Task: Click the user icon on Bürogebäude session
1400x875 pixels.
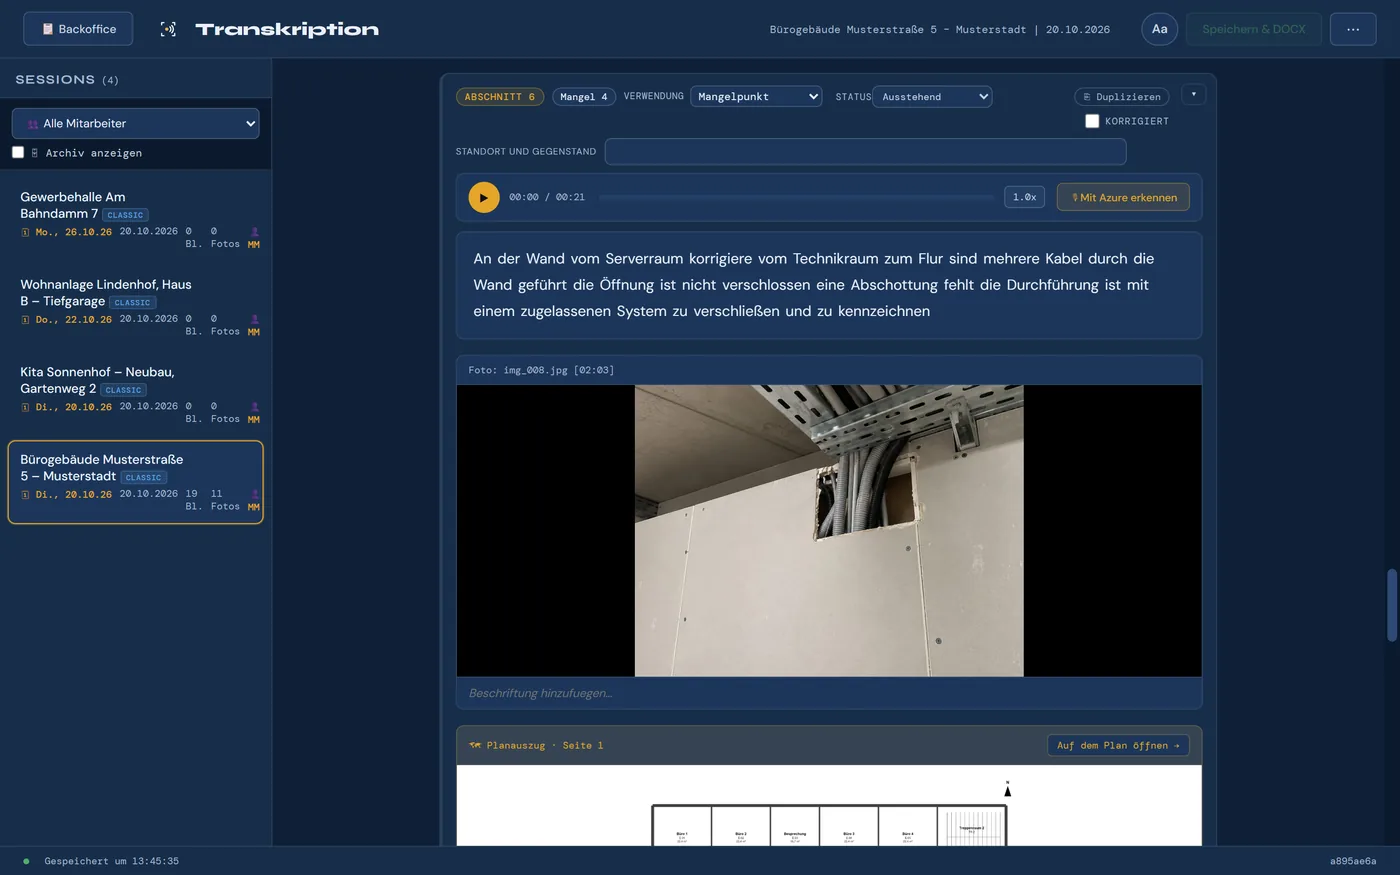Action: [254, 494]
